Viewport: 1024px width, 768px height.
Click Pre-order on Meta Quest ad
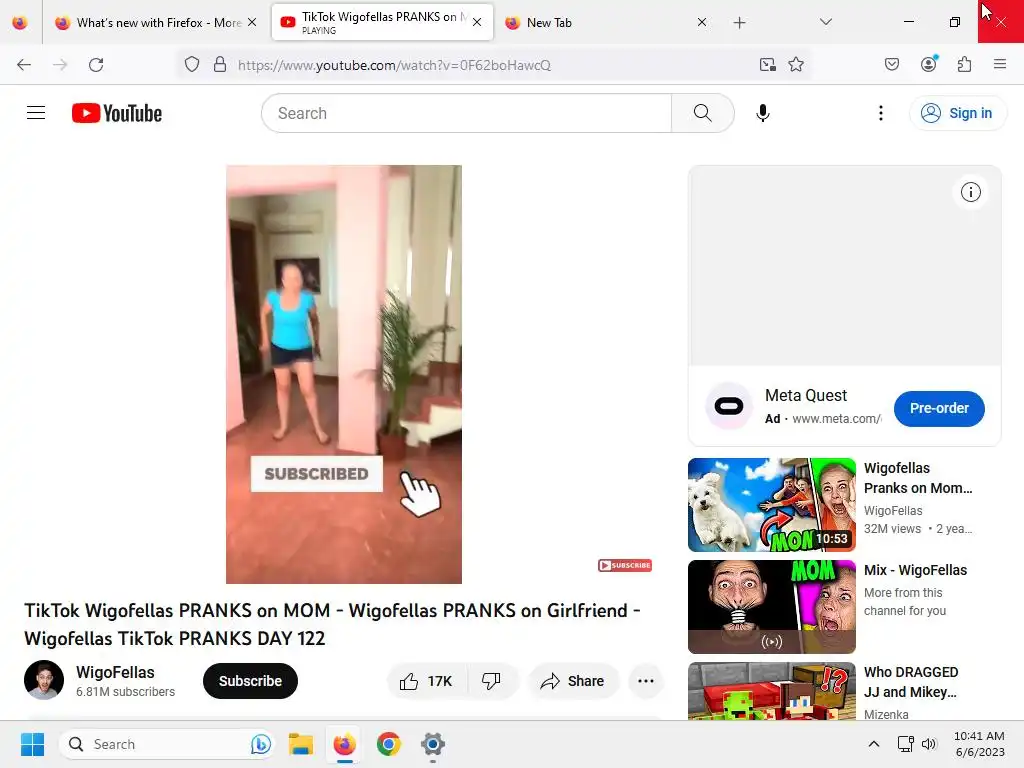tap(939, 408)
